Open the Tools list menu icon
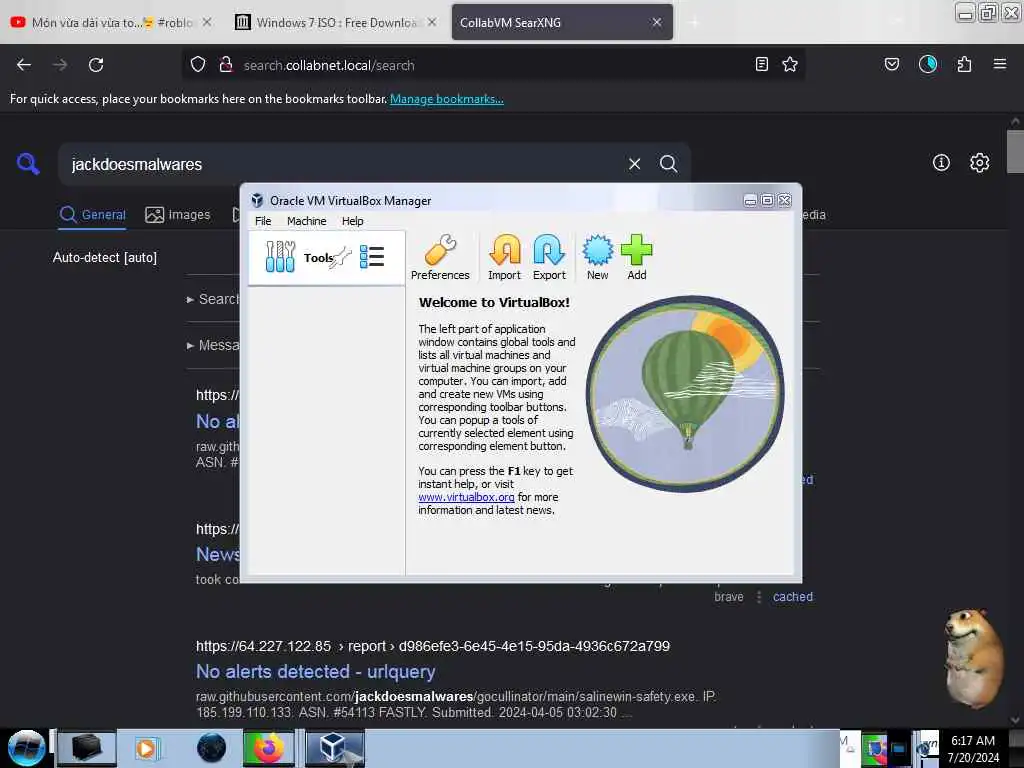The height and width of the screenshot is (768, 1024). [x=372, y=257]
